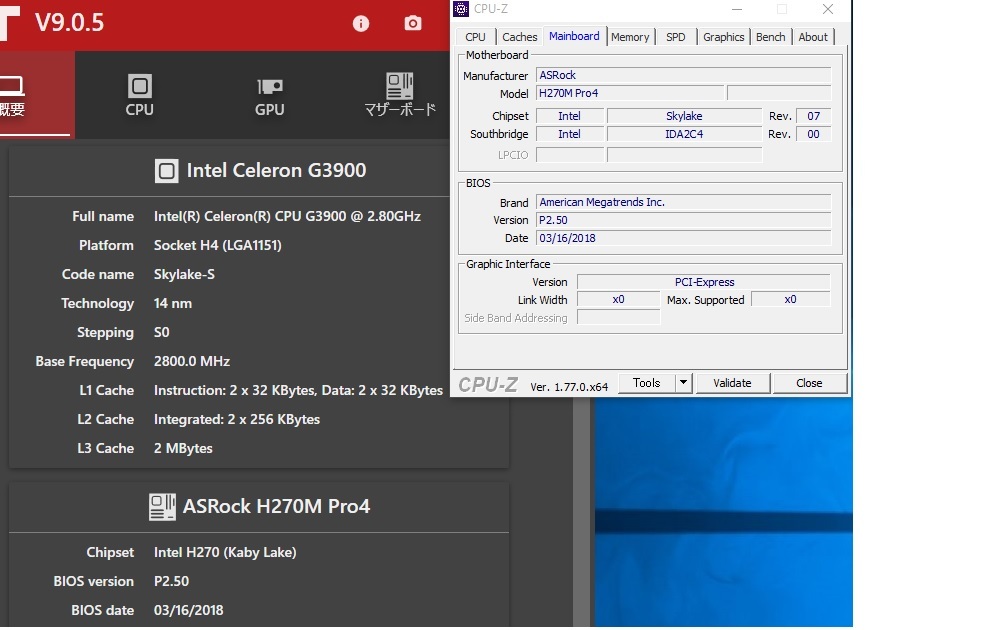Click the Close button in CPU-Z
This screenshot has height=630, width=1008.
click(809, 383)
